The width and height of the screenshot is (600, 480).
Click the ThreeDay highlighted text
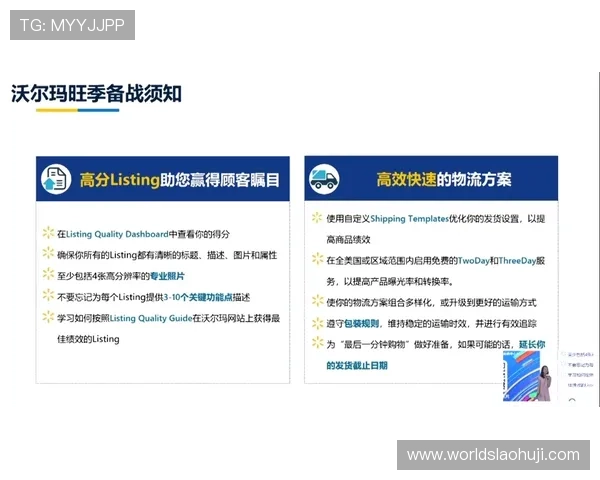(517, 261)
